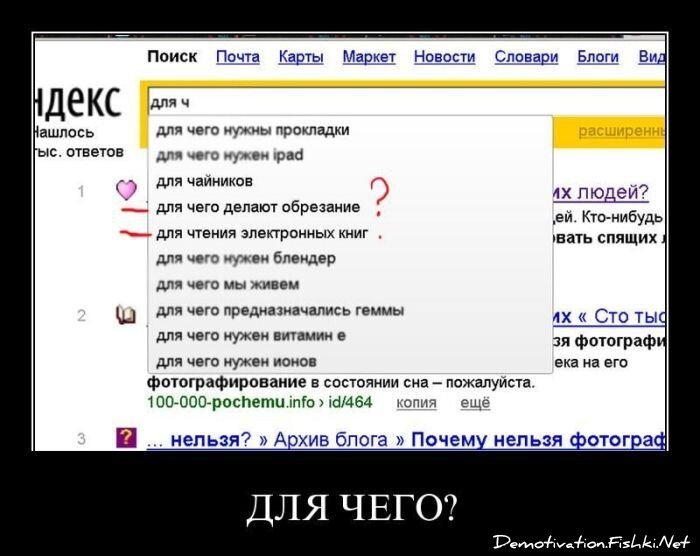Open the Маркет link
The width and height of the screenshot is (700, 556).
369,57
